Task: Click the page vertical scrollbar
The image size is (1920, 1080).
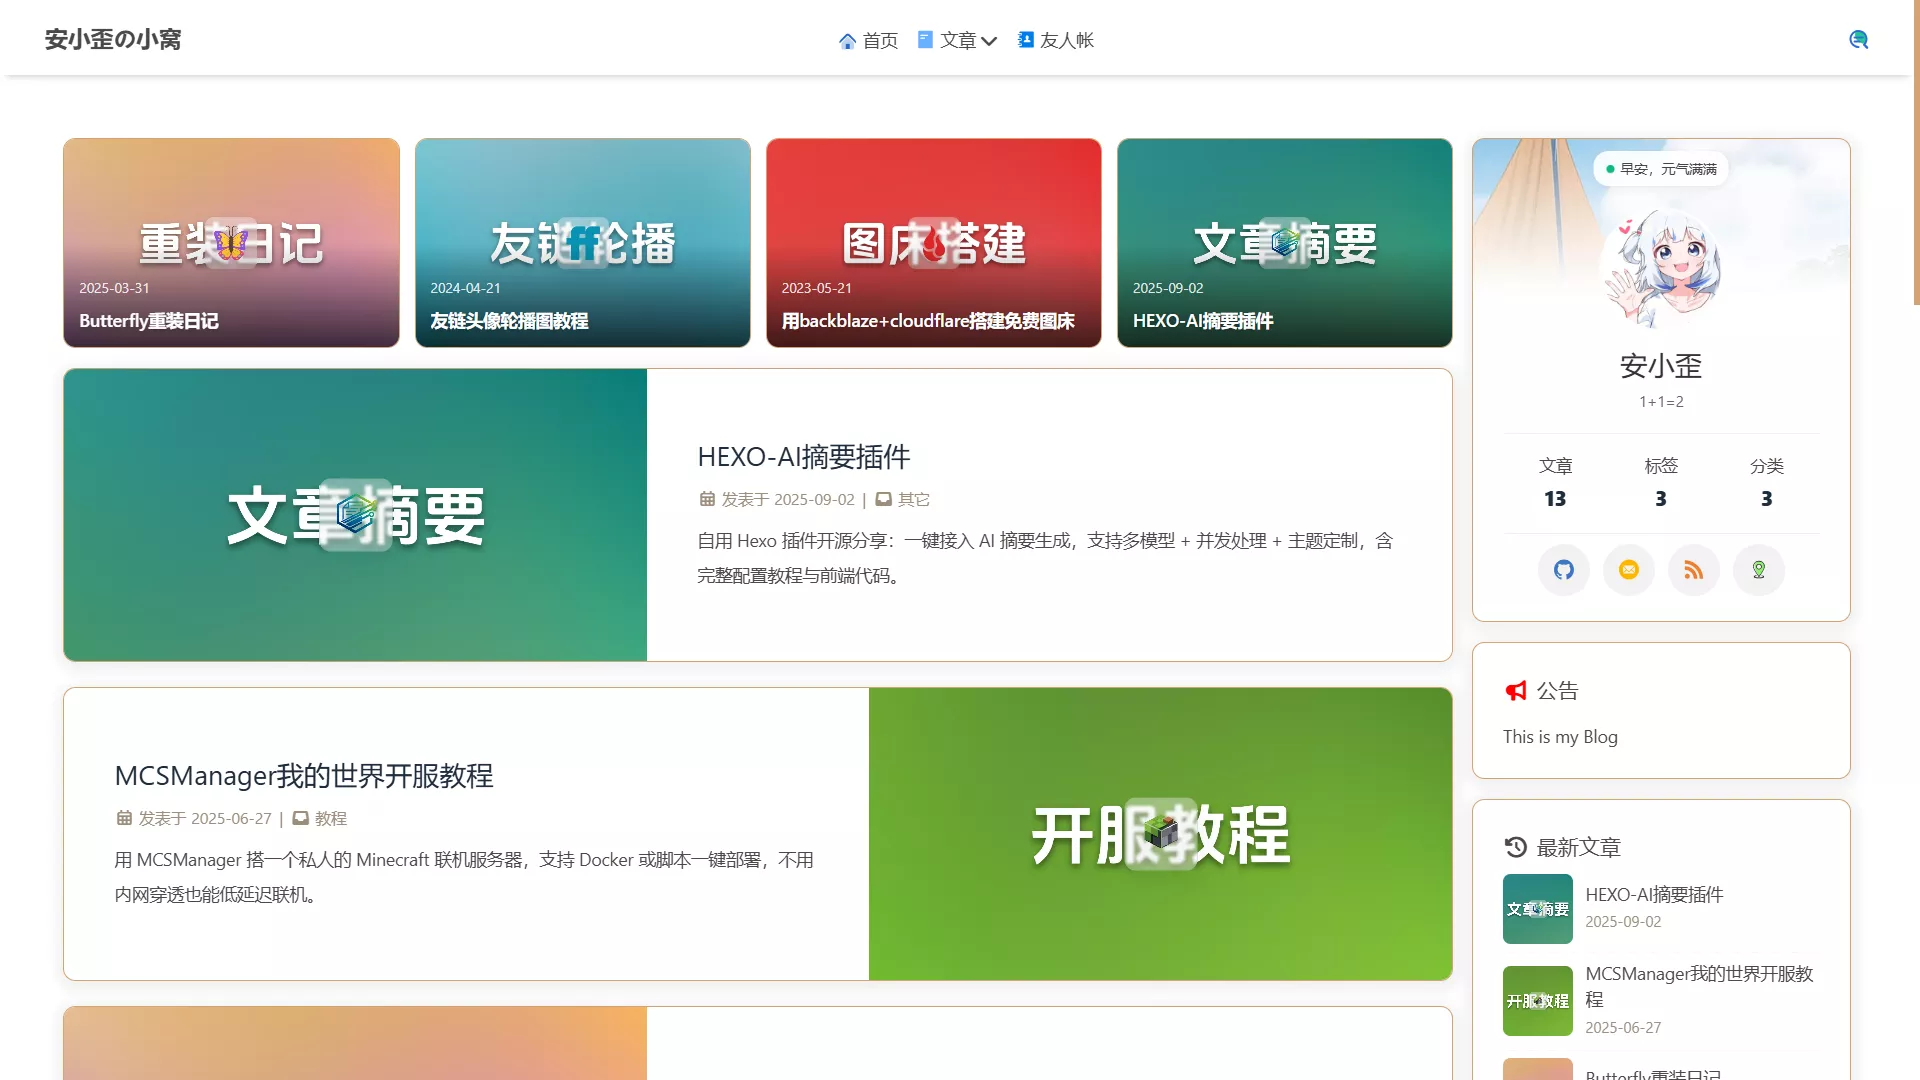Action: tap(1915, 152)
